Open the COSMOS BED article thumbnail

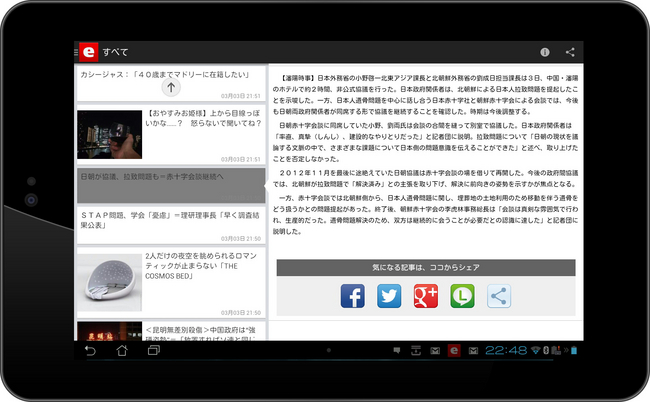coord(108,276)
